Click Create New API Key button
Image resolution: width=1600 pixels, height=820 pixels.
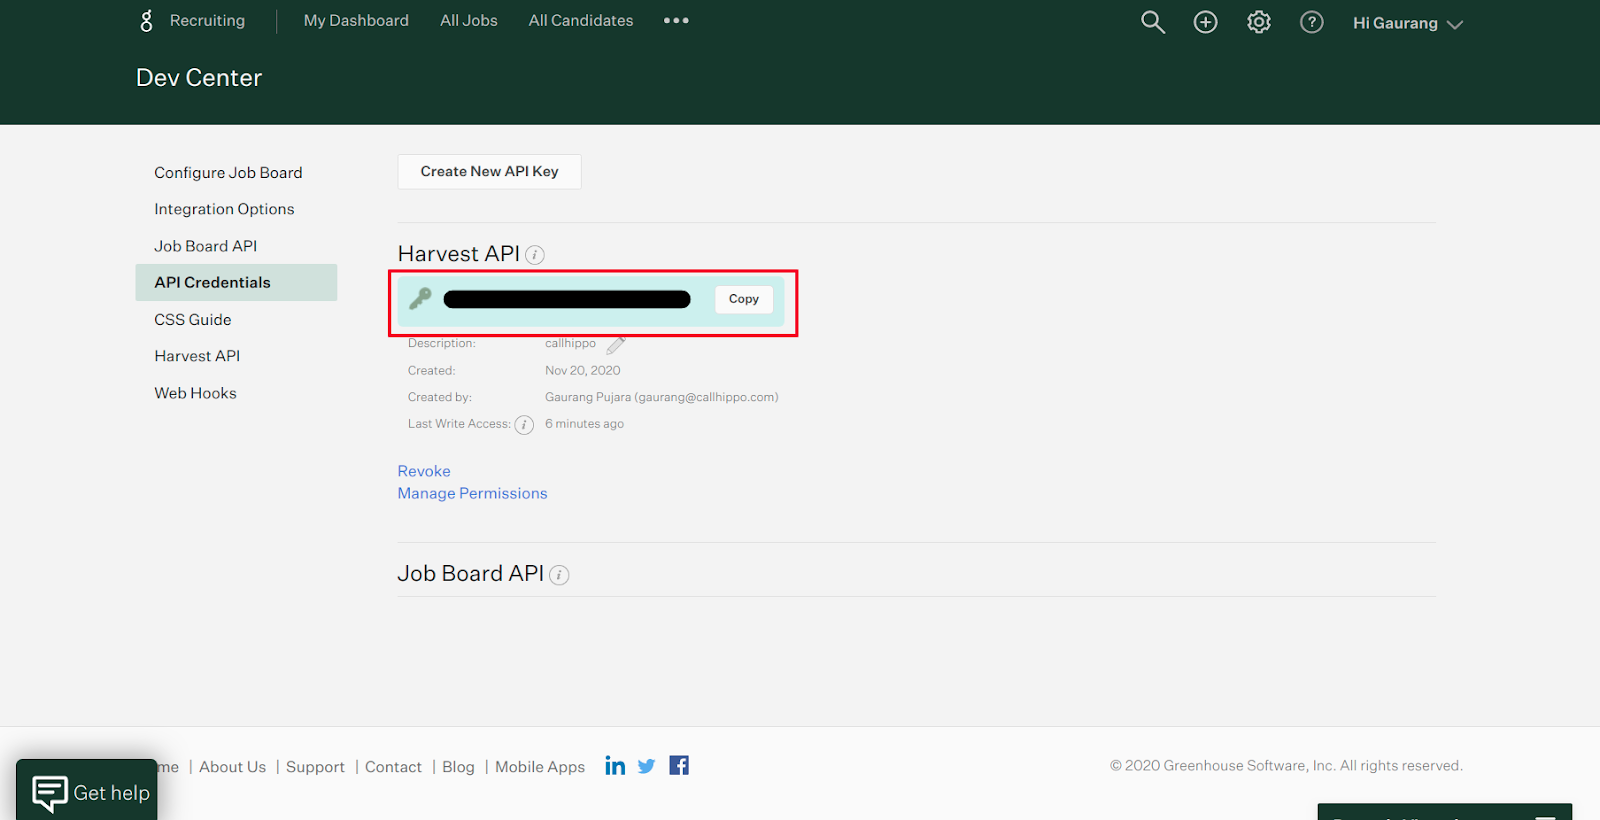point(489,171)
